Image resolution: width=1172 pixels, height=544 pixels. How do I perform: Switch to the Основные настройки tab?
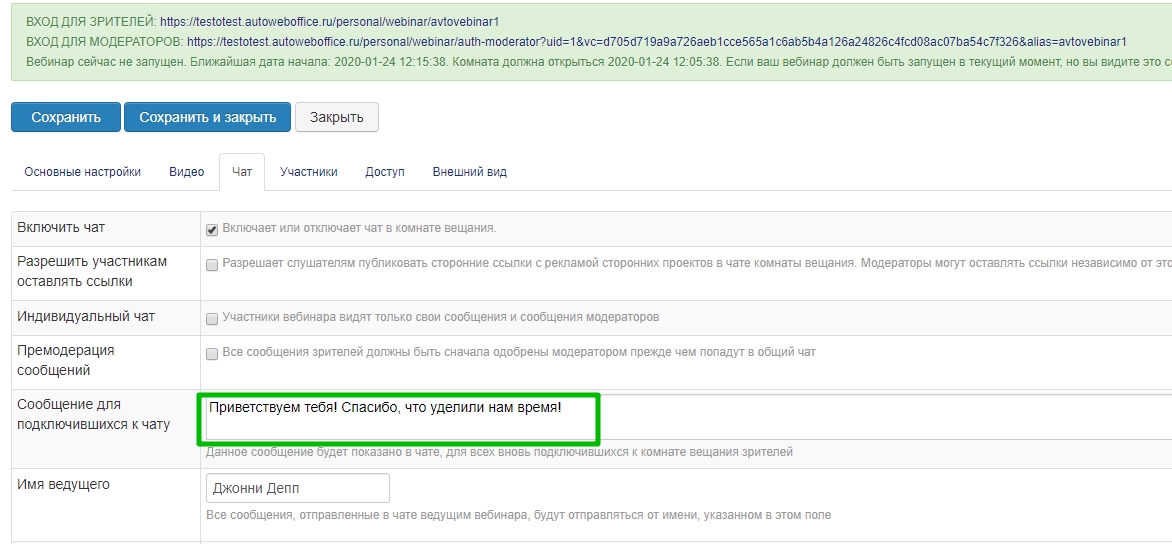[x=82, y=172]
